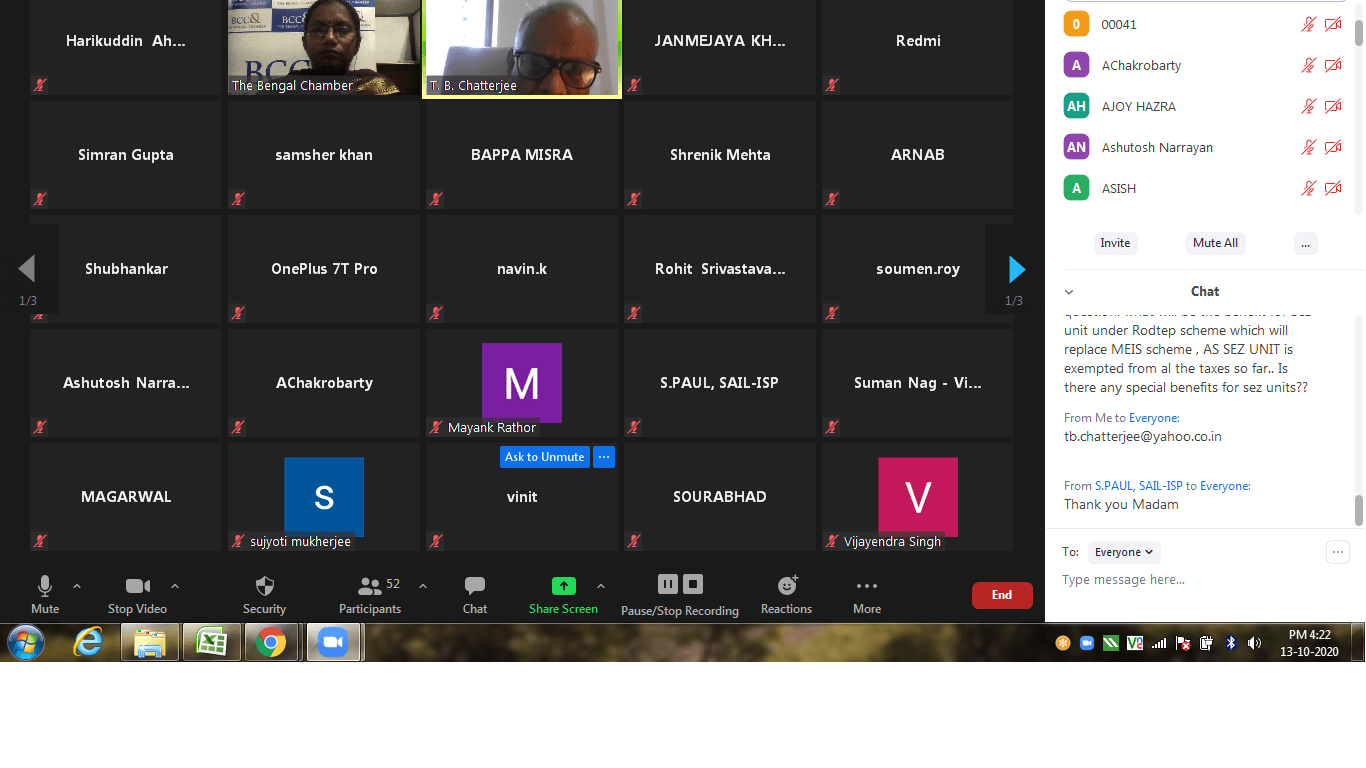
Task: Toggle muted mic icon for ASISH
Action: 1308,188
